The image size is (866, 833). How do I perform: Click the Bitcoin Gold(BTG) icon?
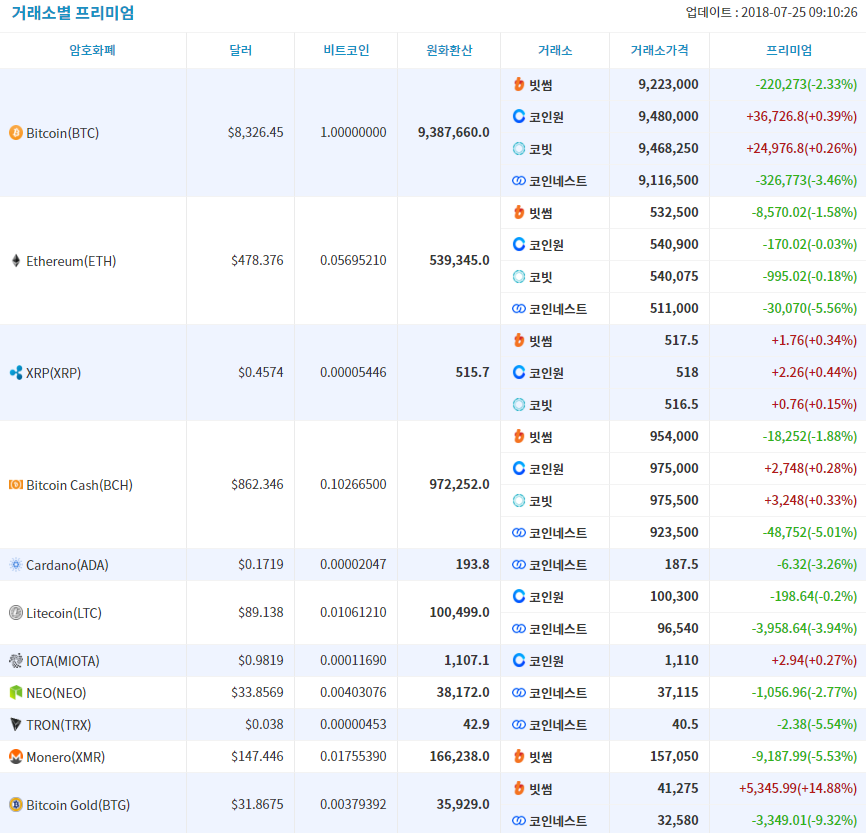pyautogui.click(x=16, y=804)
